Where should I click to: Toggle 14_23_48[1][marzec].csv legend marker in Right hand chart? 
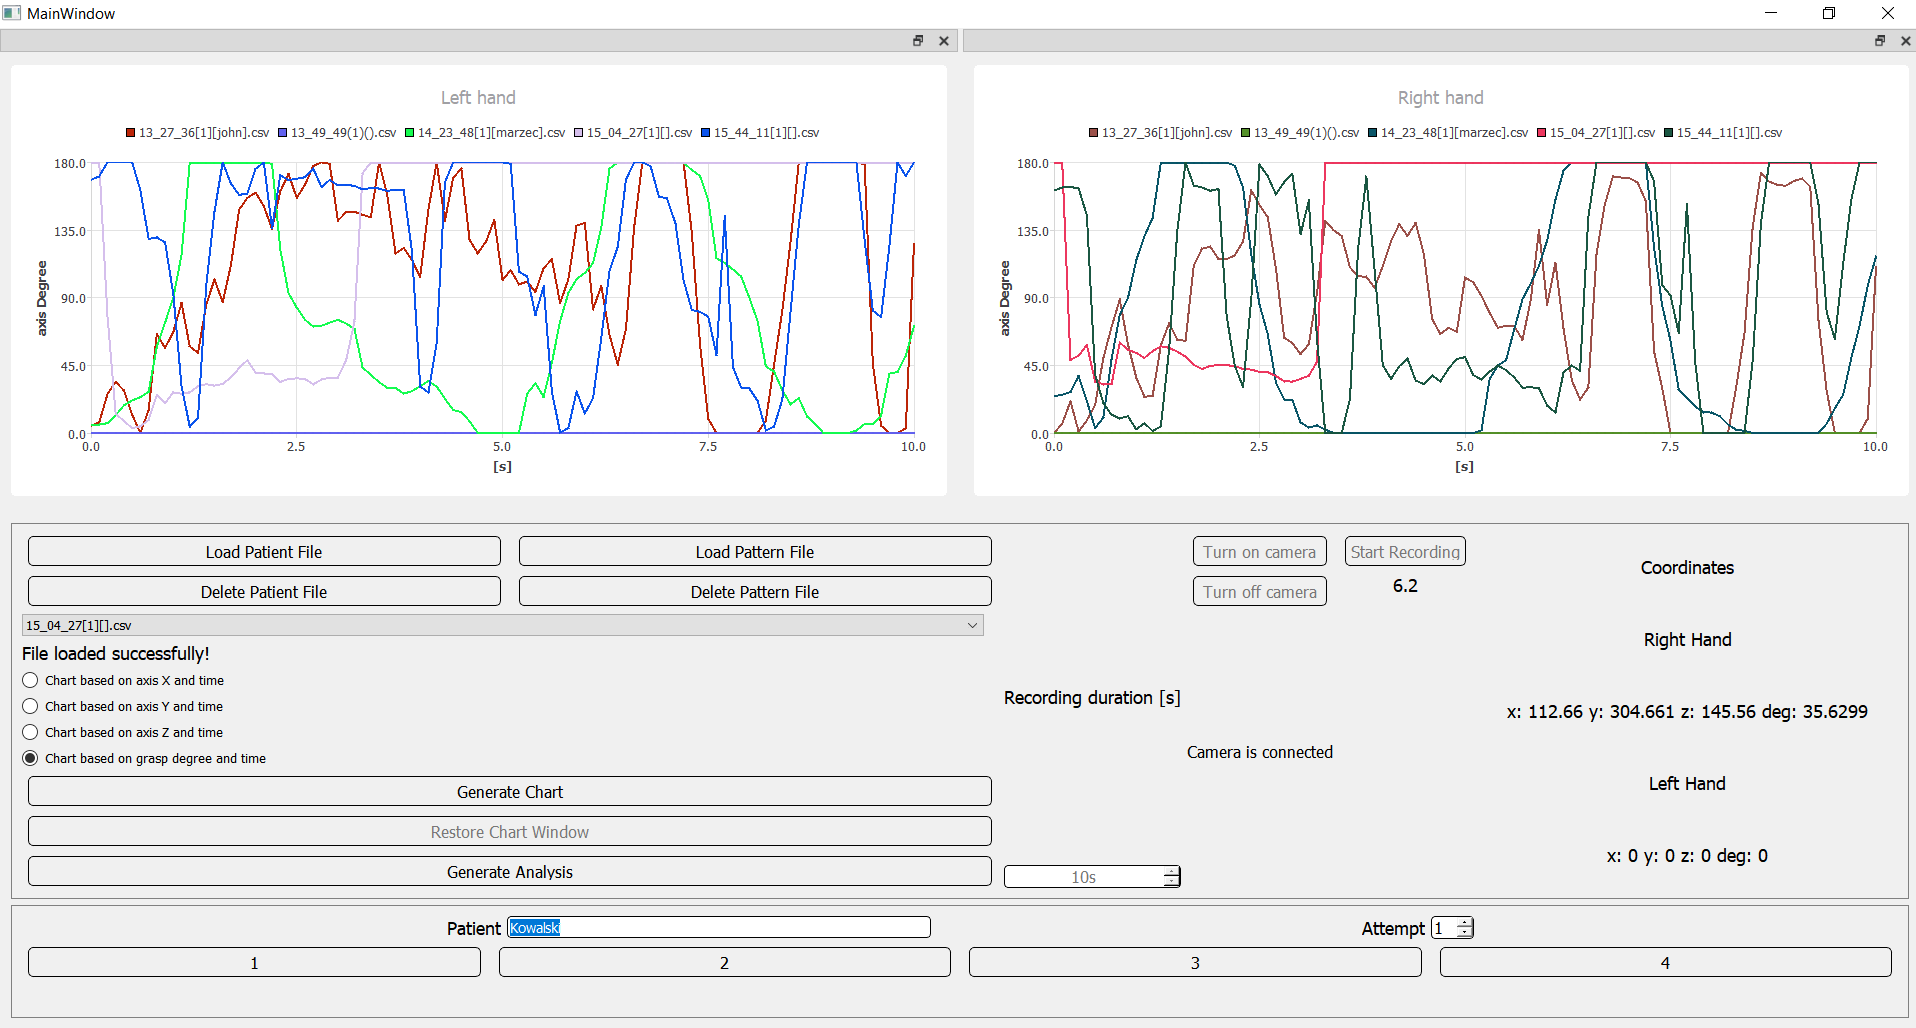pyautogui.click(x=1373, y=133)
